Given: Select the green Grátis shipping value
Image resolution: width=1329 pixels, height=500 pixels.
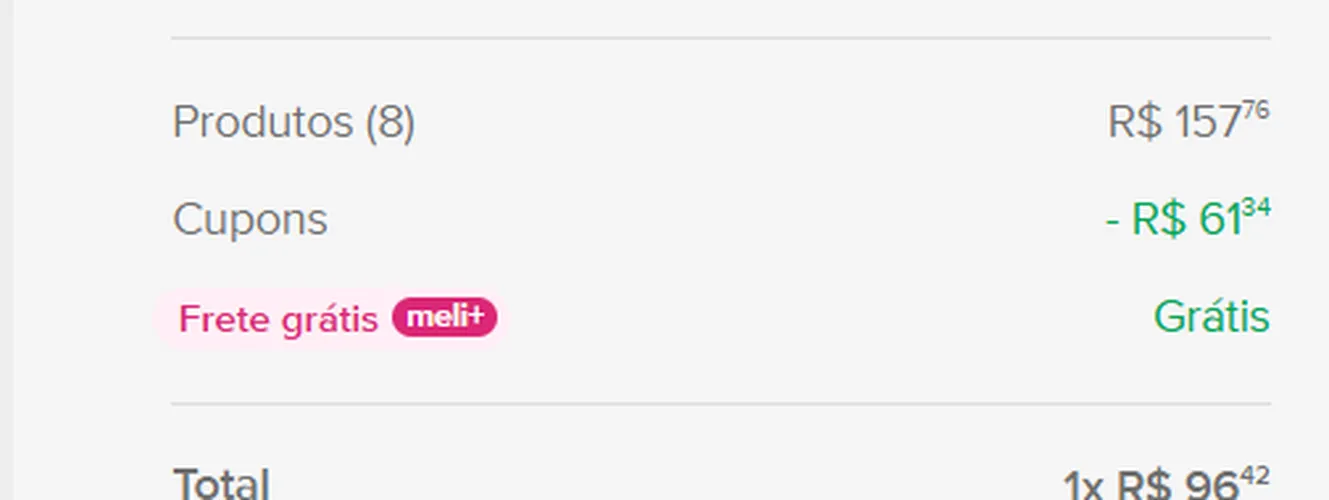Looking at the screenshot, I should [x=1212, y=317].
